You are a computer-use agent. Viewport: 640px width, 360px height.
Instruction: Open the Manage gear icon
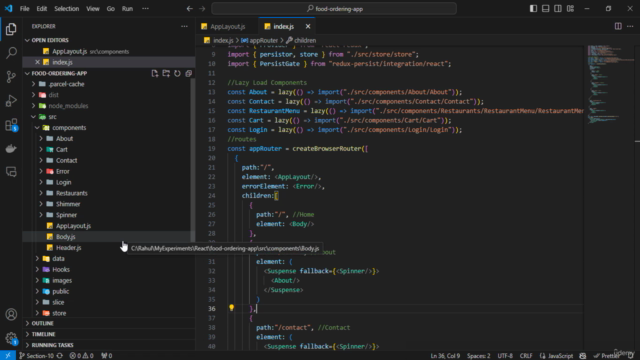coord(11,338)
